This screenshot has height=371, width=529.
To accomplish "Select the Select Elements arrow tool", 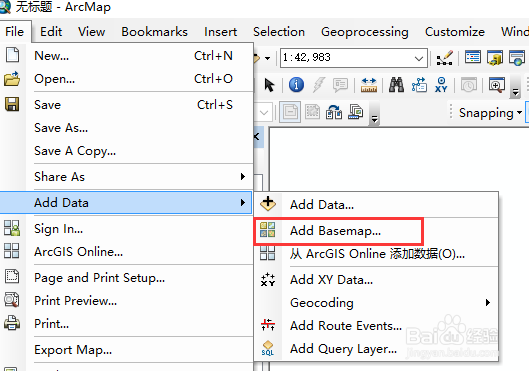I will 269,85.
